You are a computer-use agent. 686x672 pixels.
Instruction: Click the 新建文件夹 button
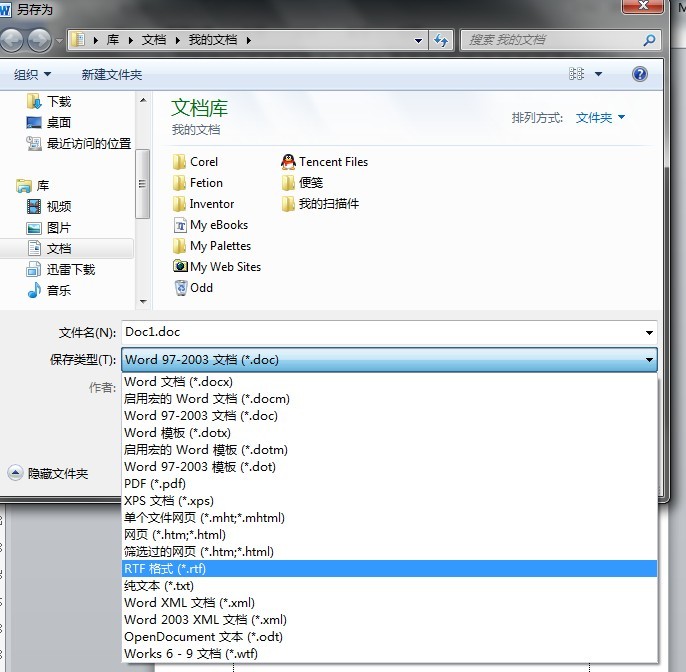point(112,74)
